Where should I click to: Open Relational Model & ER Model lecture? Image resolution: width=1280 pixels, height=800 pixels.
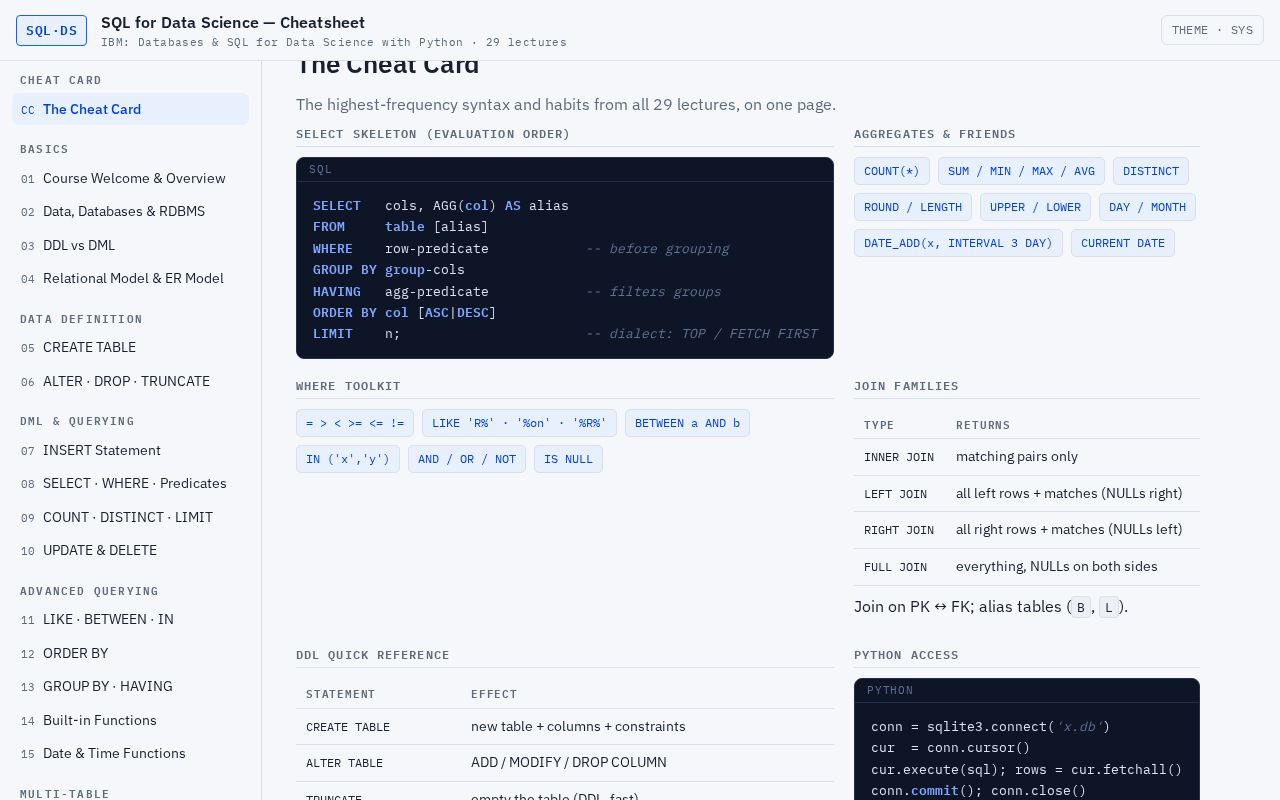(130, 278)
